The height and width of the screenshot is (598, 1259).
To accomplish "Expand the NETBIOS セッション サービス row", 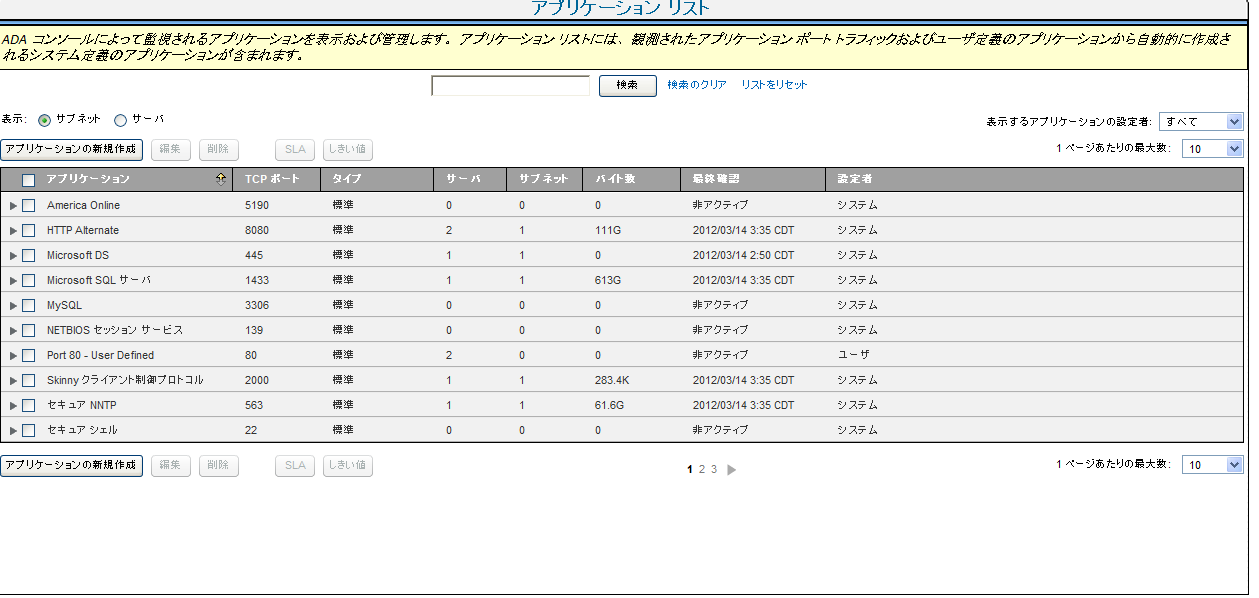I will pos(13,330).
